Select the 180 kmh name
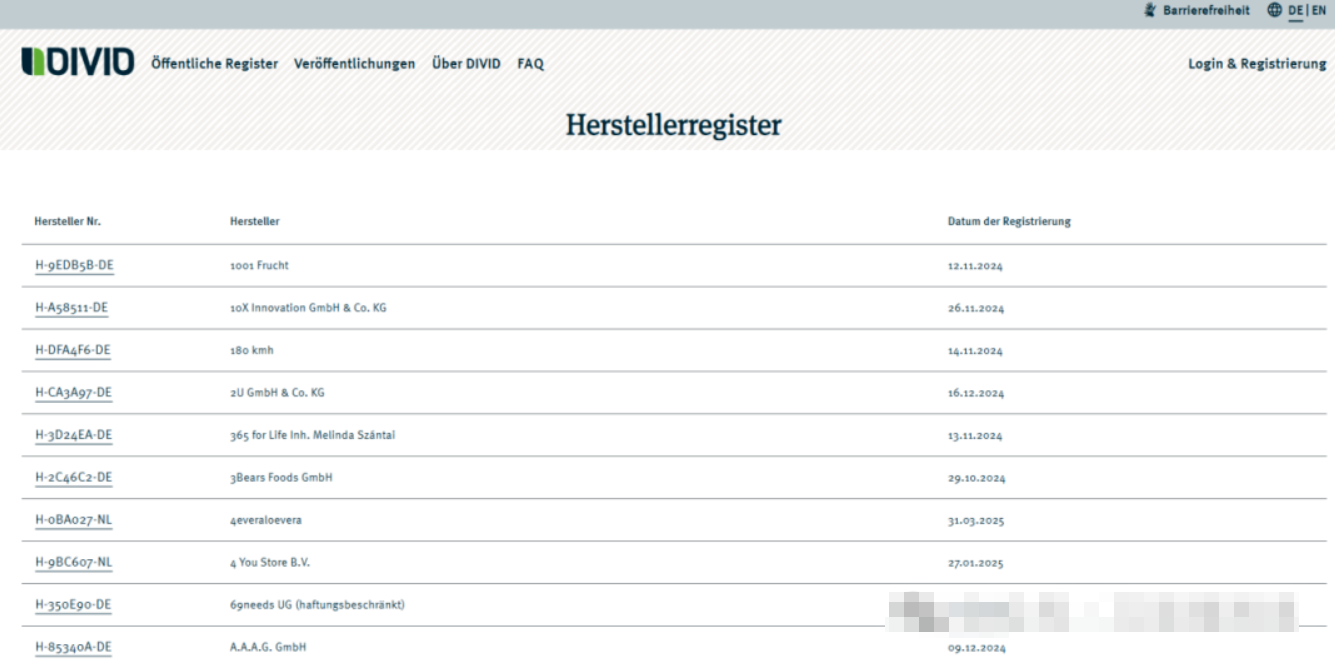 click(x=251, y=351)
